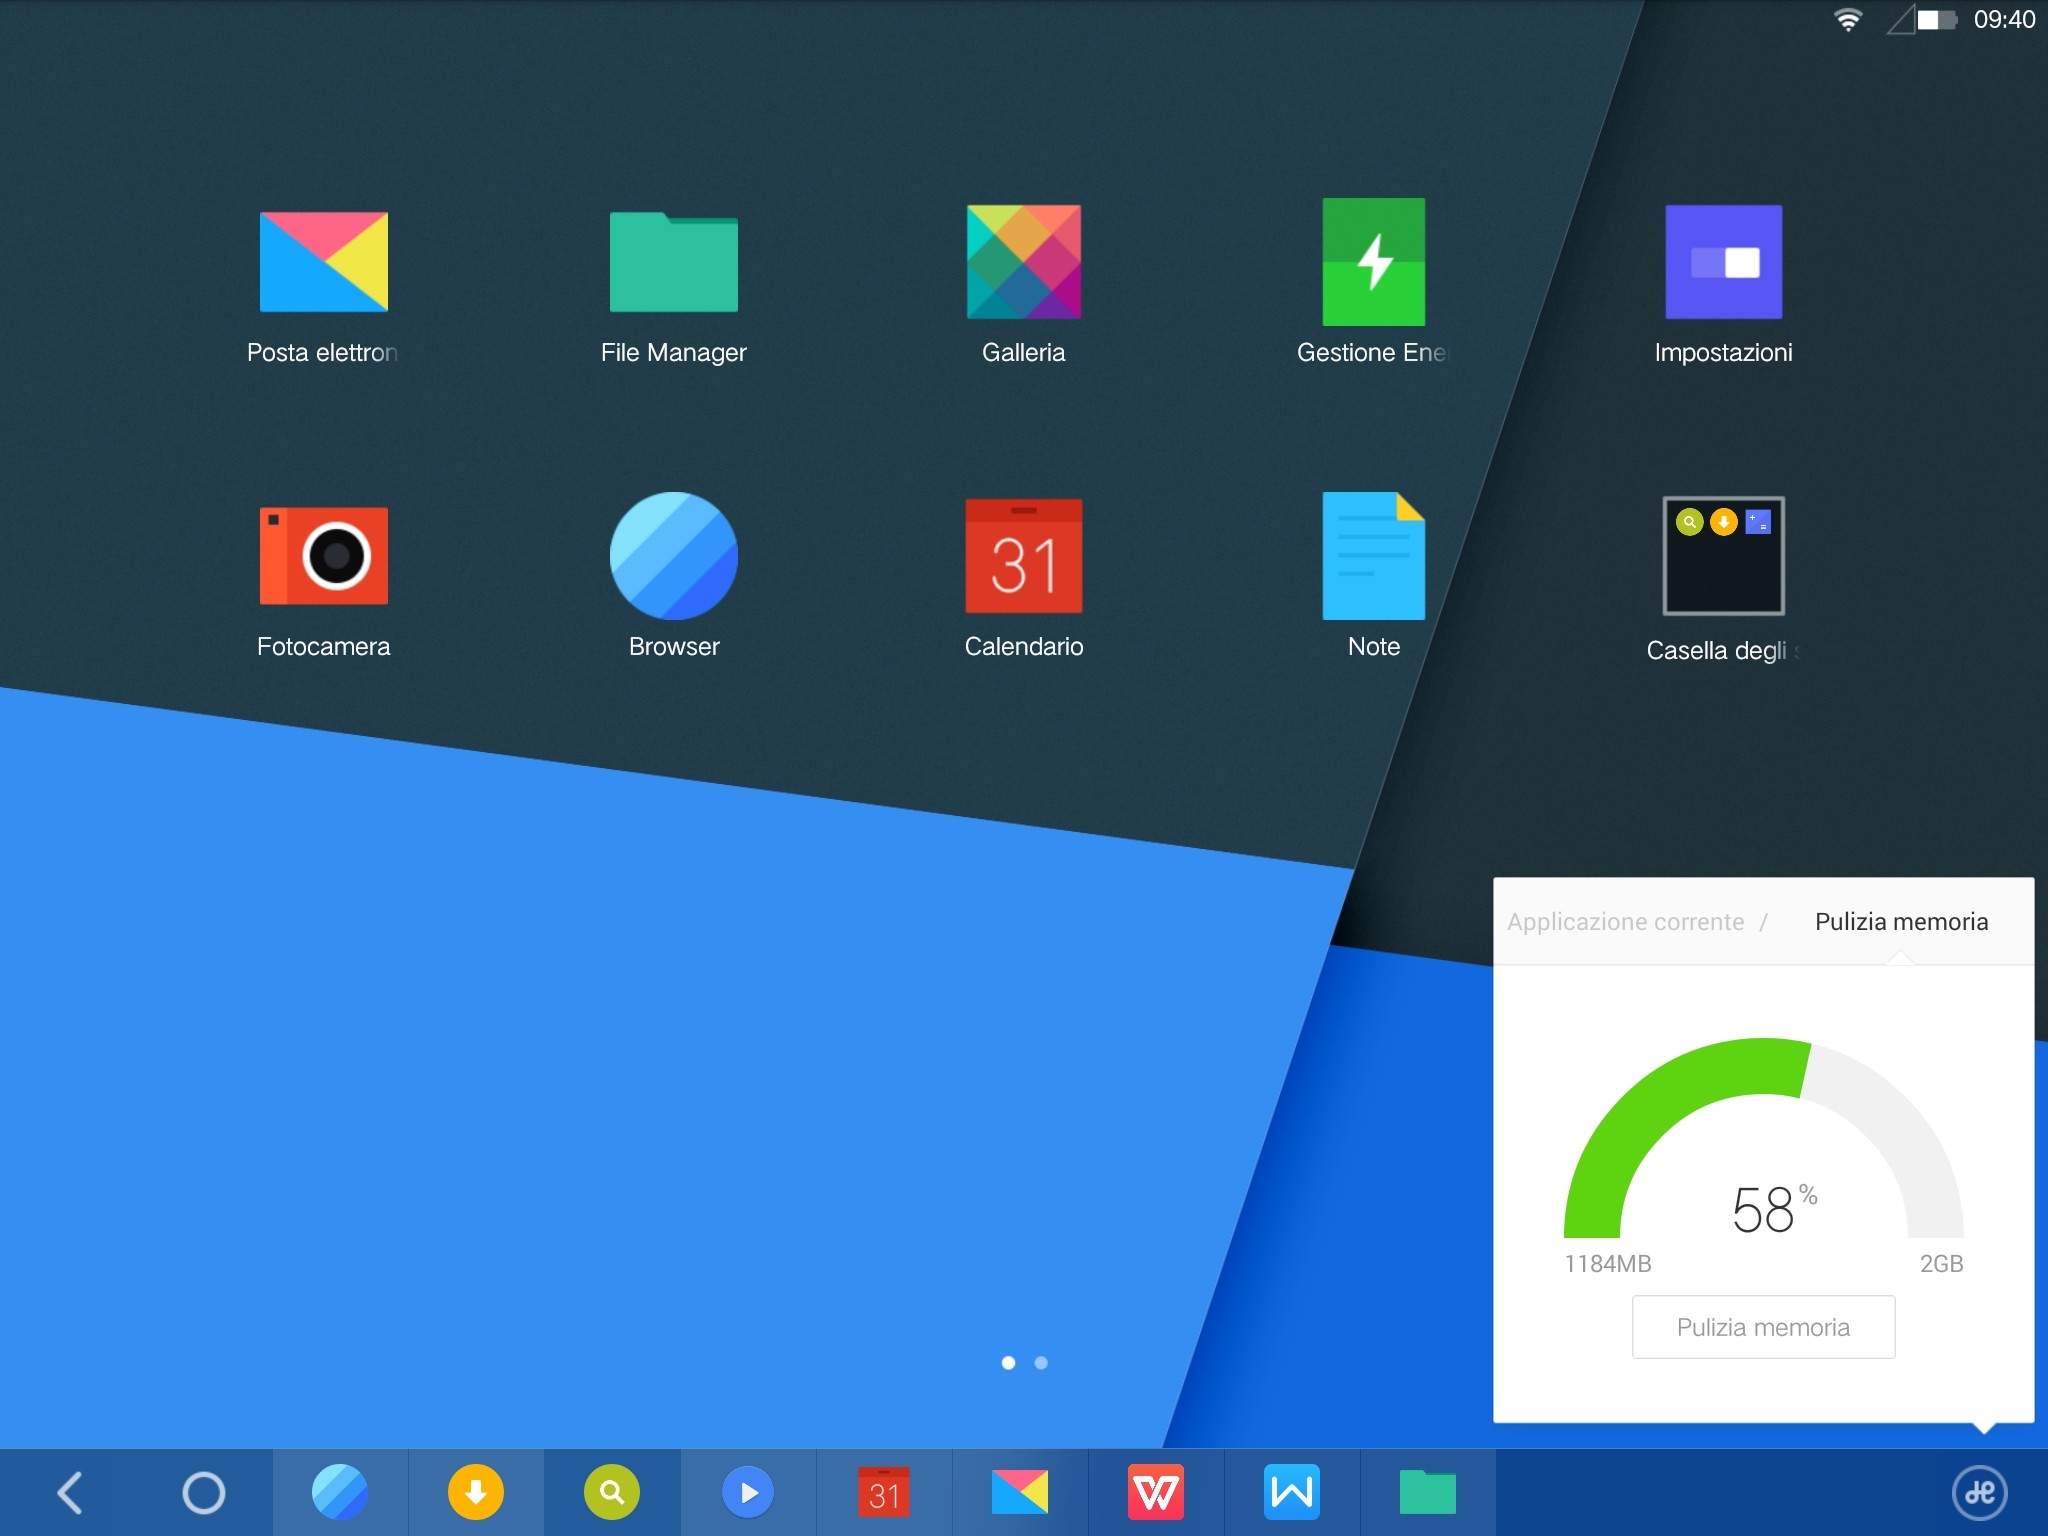The width and height of the screenshot is (2048, 1536).
Task: Open the Posta elettronica email app
Action: click(323, 262)
